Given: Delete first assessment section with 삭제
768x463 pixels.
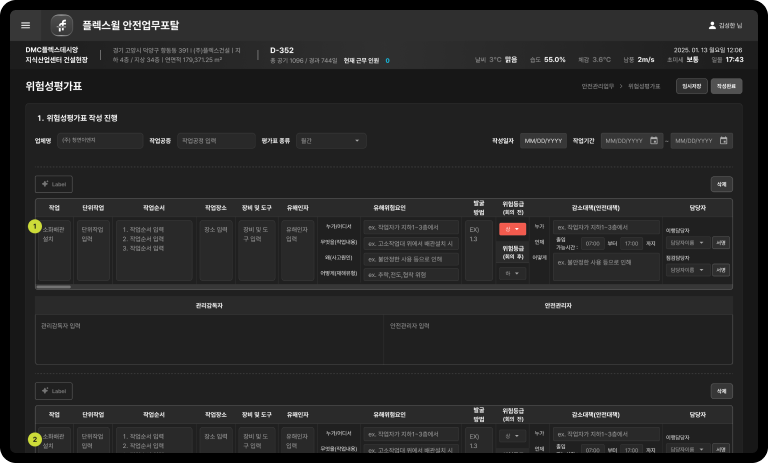Looking at the screenshot, I should pos(721,184).
